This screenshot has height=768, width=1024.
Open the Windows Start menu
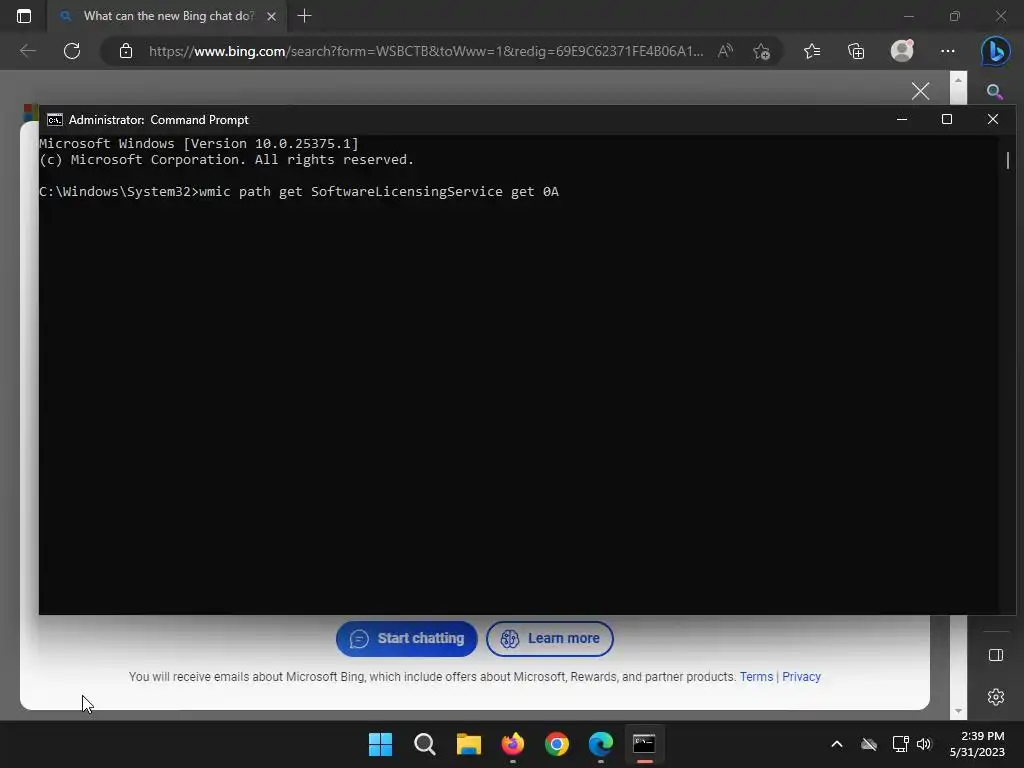click(380, 744)
